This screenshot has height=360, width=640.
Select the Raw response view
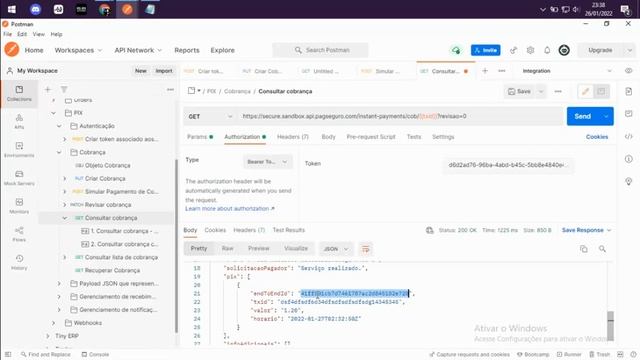pyautogui.click(x=227, y=249)
